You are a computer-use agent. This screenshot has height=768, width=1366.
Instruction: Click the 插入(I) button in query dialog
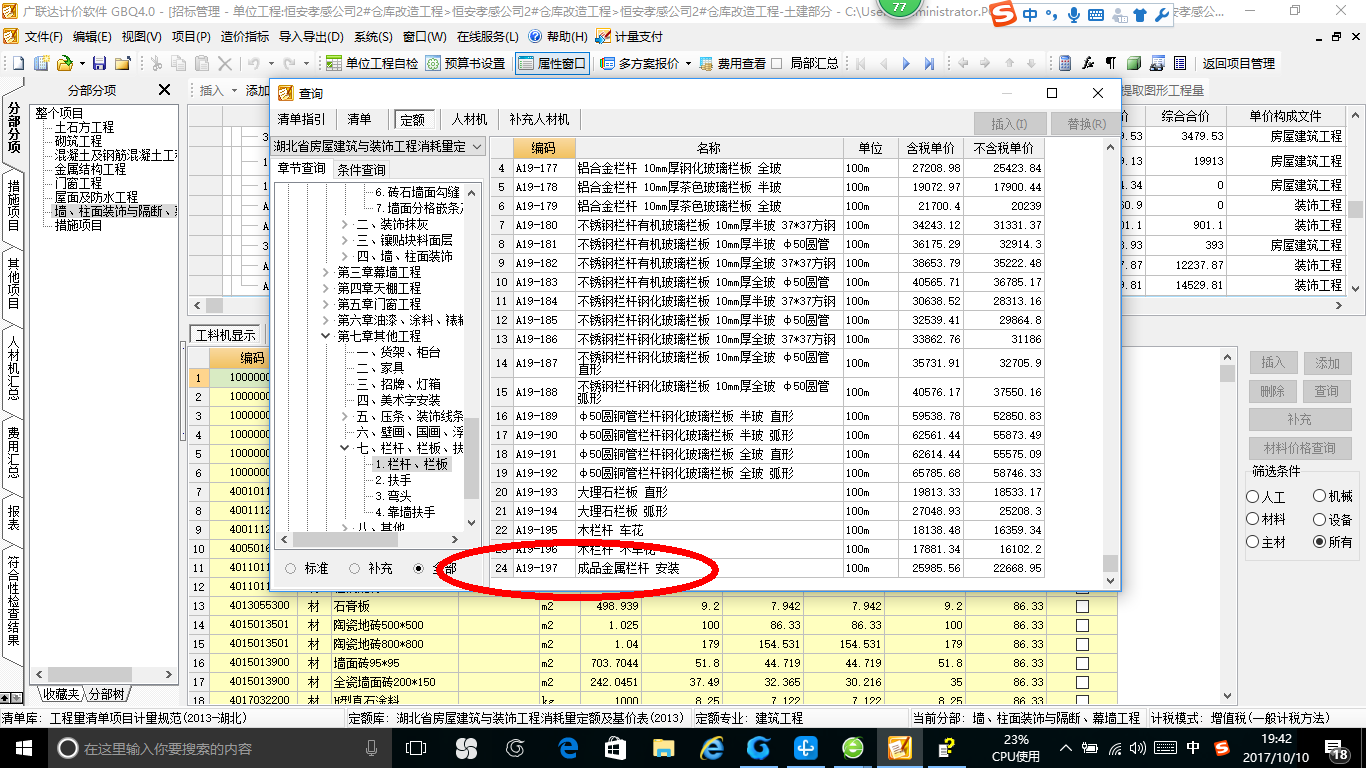pos(1009,124)
